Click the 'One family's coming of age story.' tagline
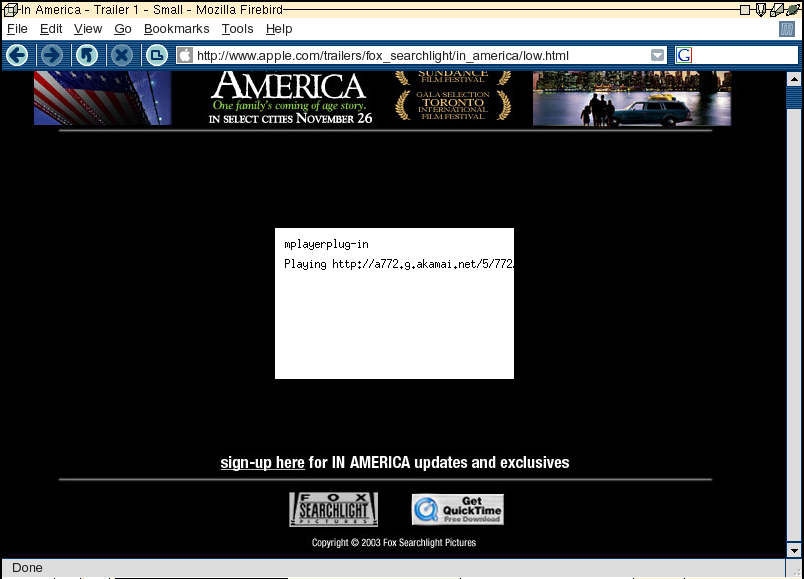This screenshot has width=804, height=579. [290, 106]
